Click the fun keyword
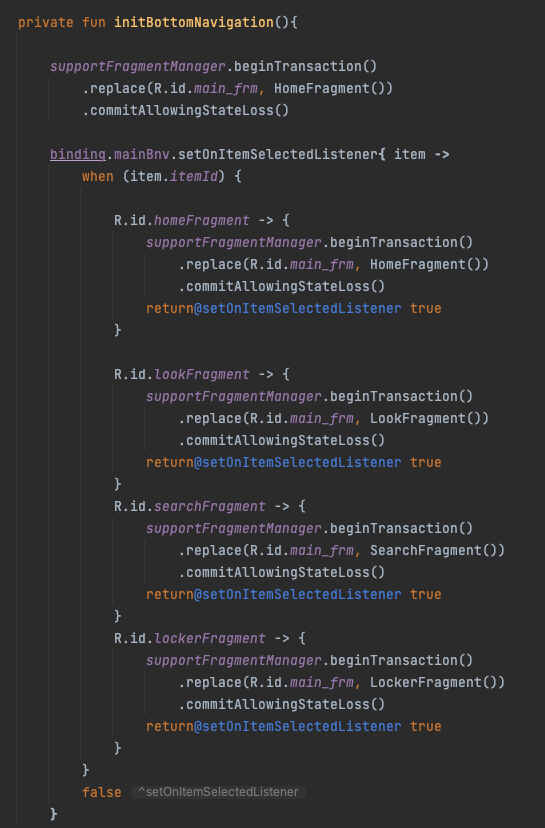Screen dimensions: 545x828 click(x=94, y=23)
